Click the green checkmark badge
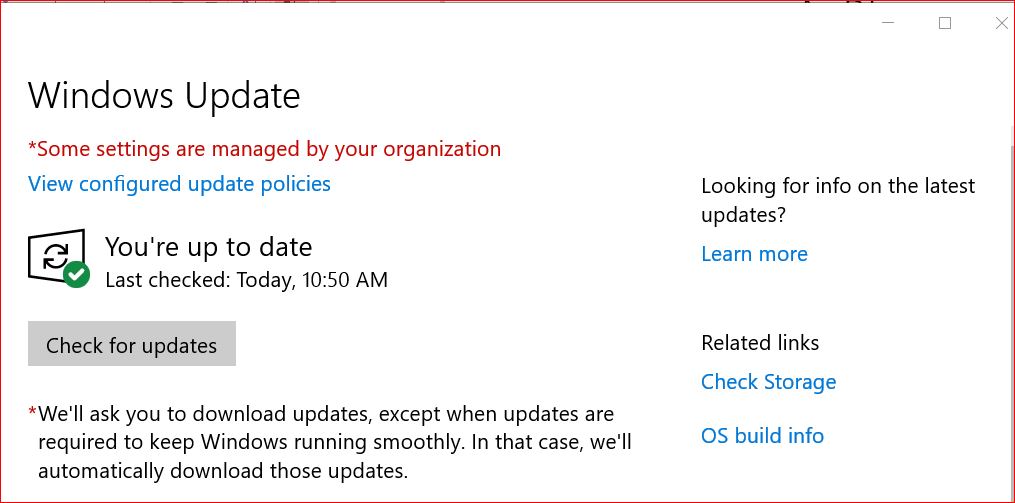Image resolution: width=1015 pixels, height=503 pixels. point(76,274)
